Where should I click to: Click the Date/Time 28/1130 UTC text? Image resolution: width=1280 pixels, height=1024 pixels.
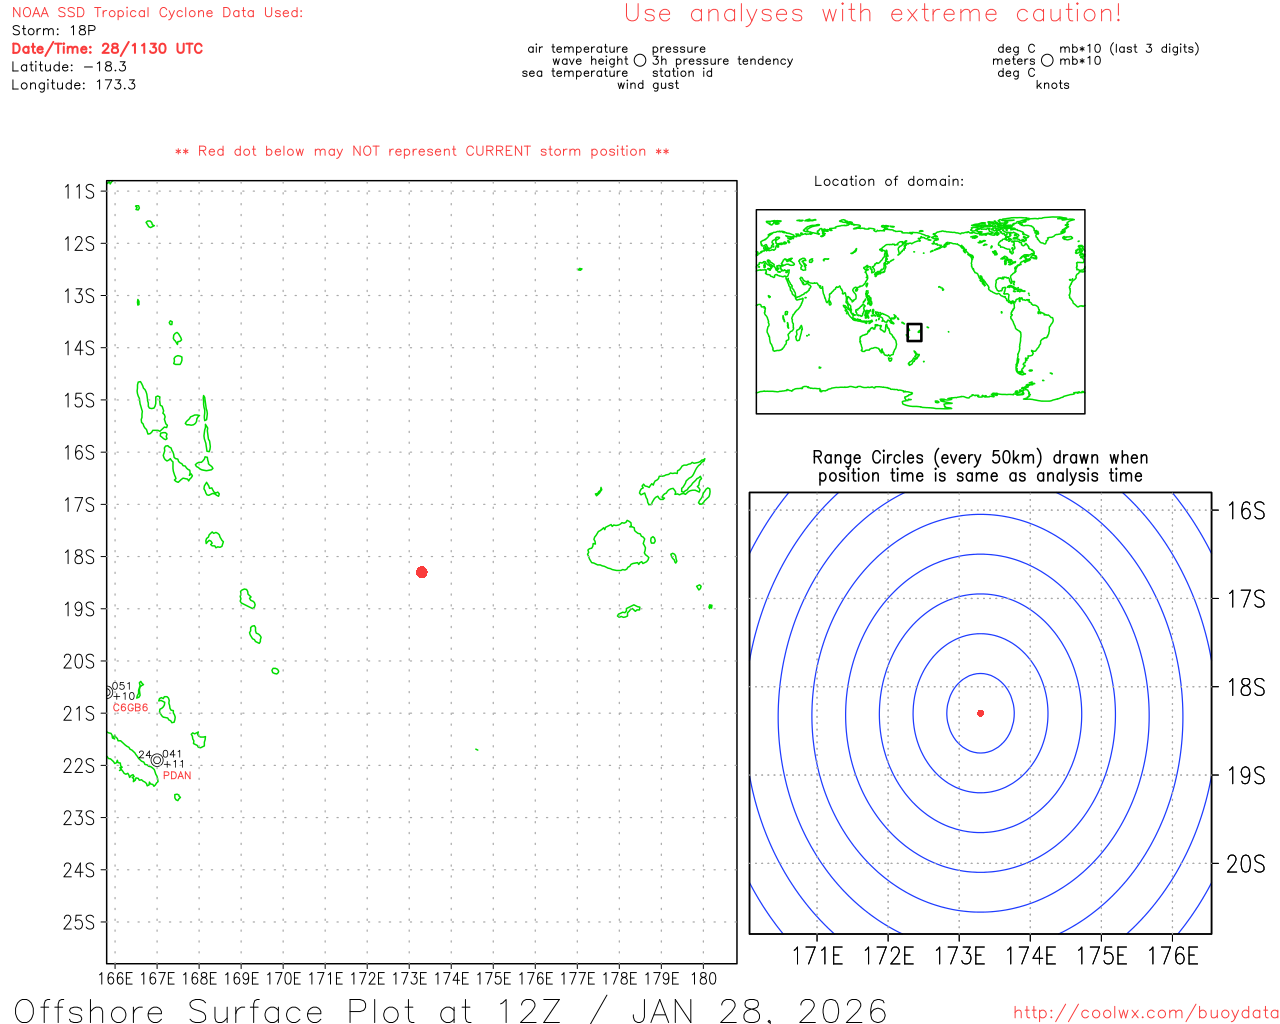point(107,49)
